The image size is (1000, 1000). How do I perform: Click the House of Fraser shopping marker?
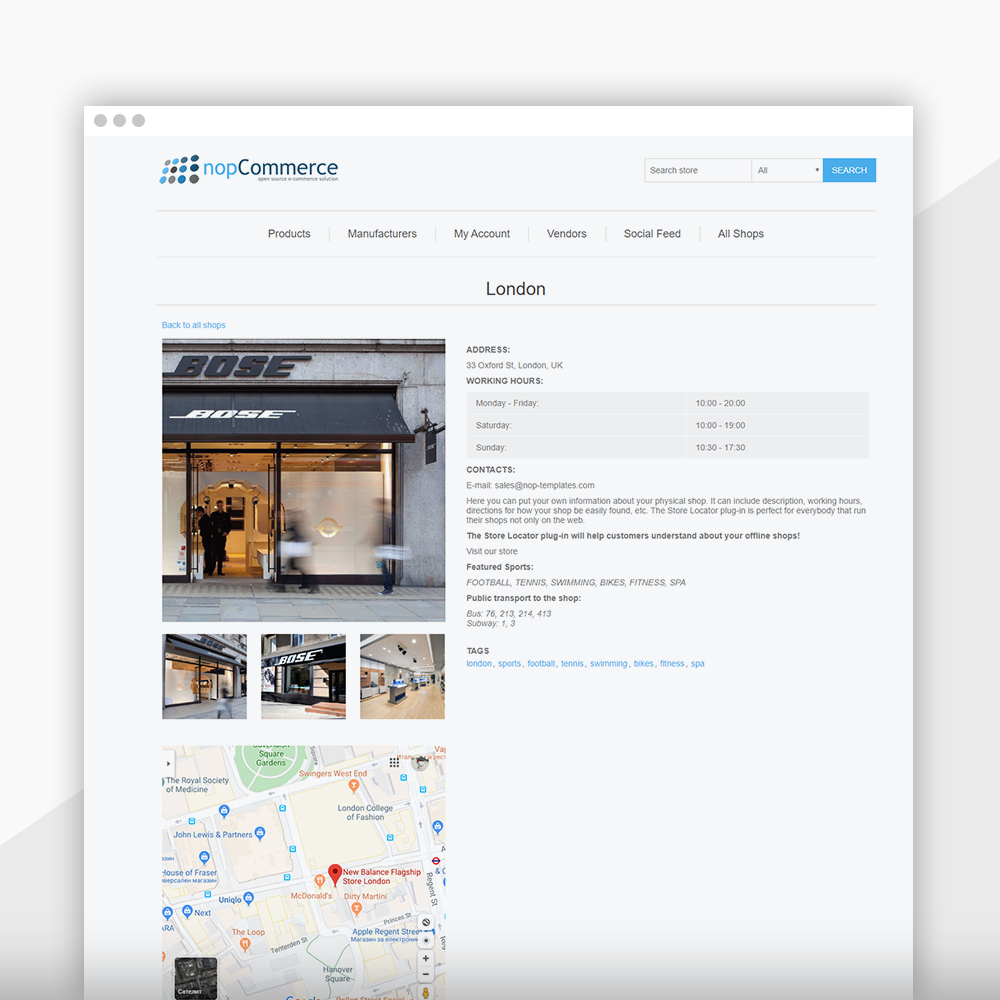(x=204, y=857)
